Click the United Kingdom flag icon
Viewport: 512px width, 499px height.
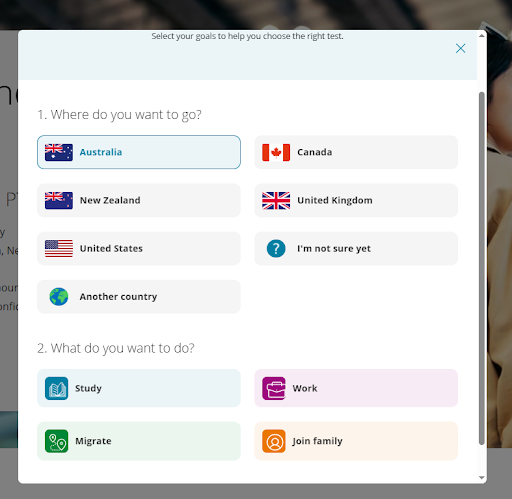tap(276, 200)
